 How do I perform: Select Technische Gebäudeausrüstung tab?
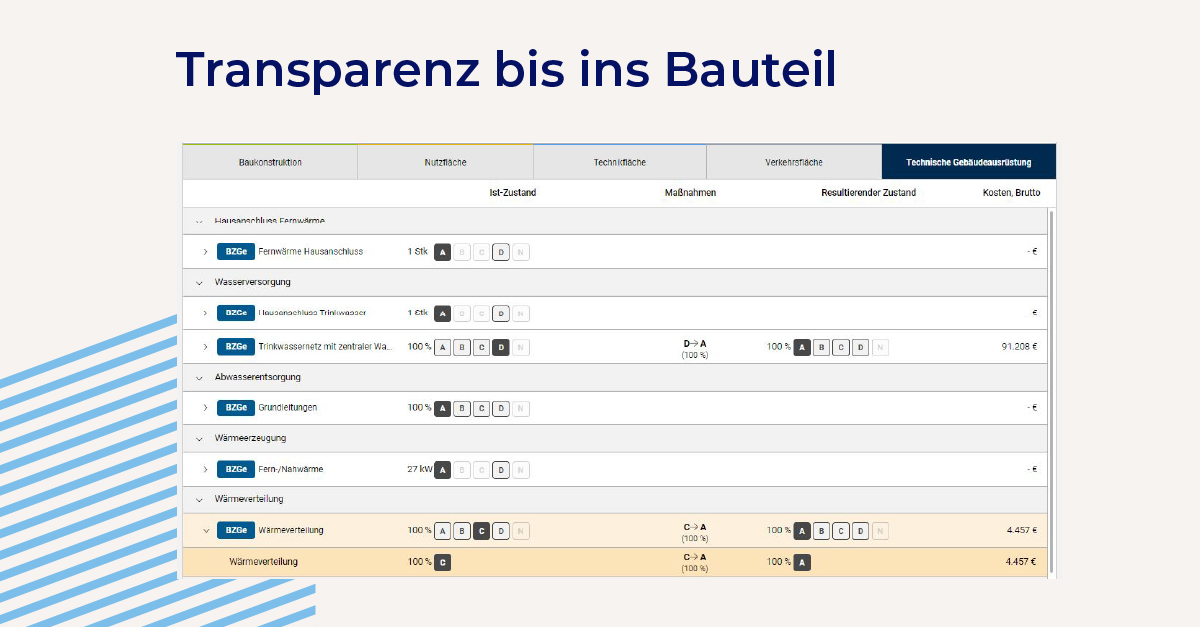(x=969, y=162)
